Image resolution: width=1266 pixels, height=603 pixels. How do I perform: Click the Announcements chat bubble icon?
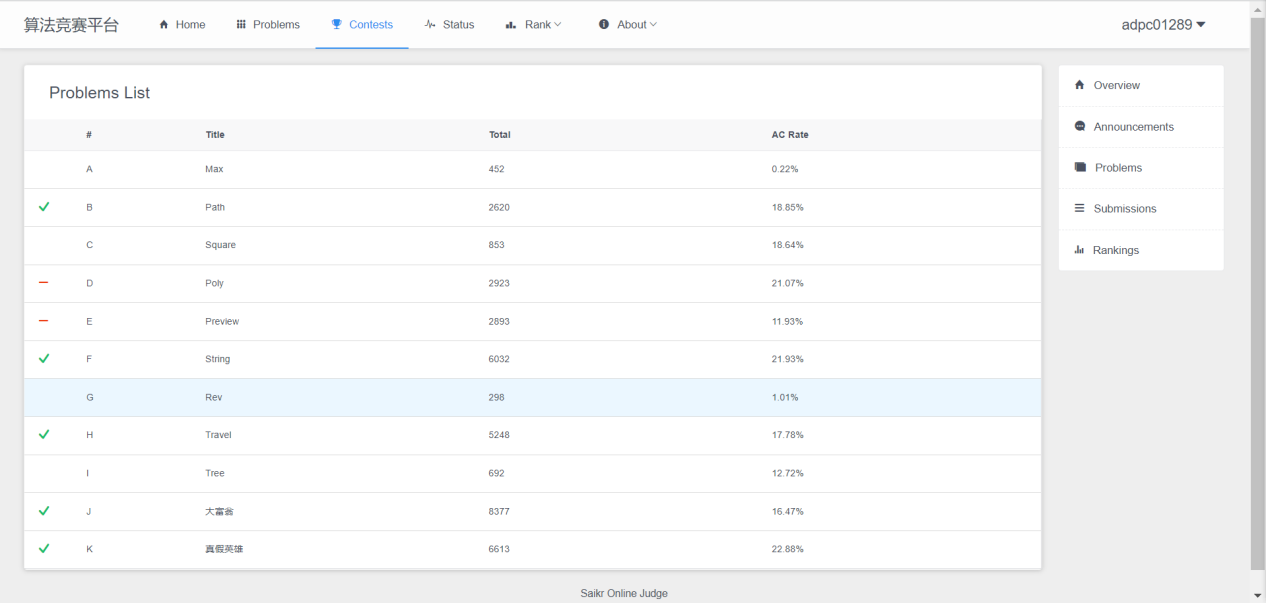click(1079, 127)
